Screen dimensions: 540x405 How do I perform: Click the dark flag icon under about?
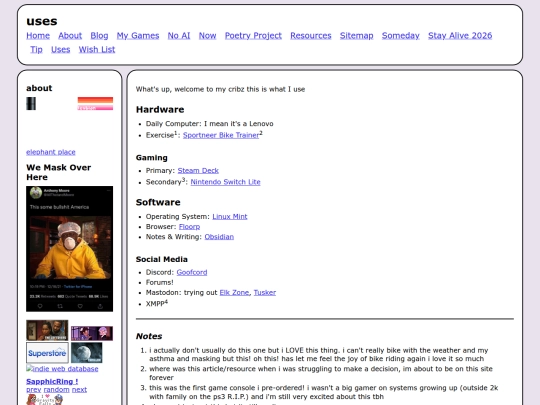tap(31, 104)
